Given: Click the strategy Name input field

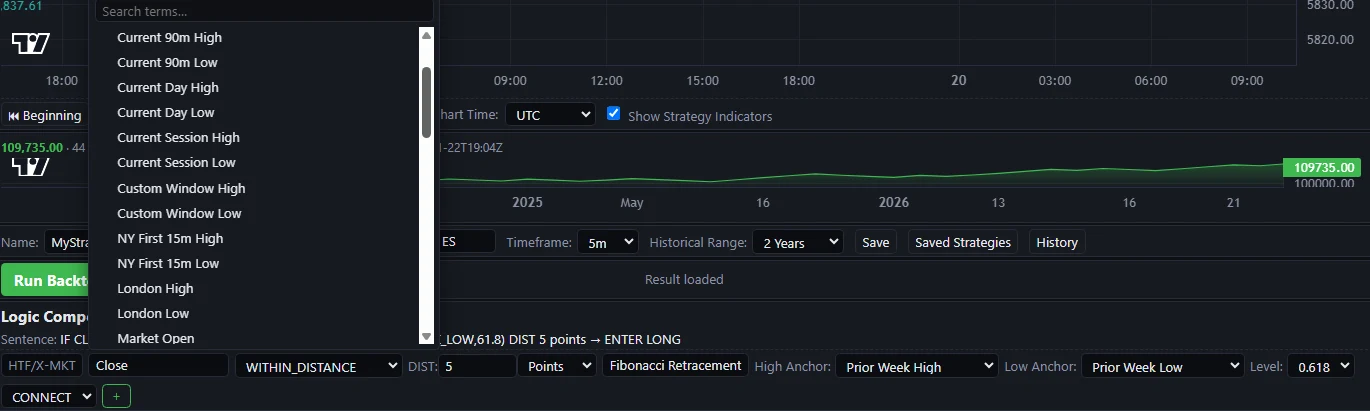Looking at the screenshot, I should coord(67,242).
